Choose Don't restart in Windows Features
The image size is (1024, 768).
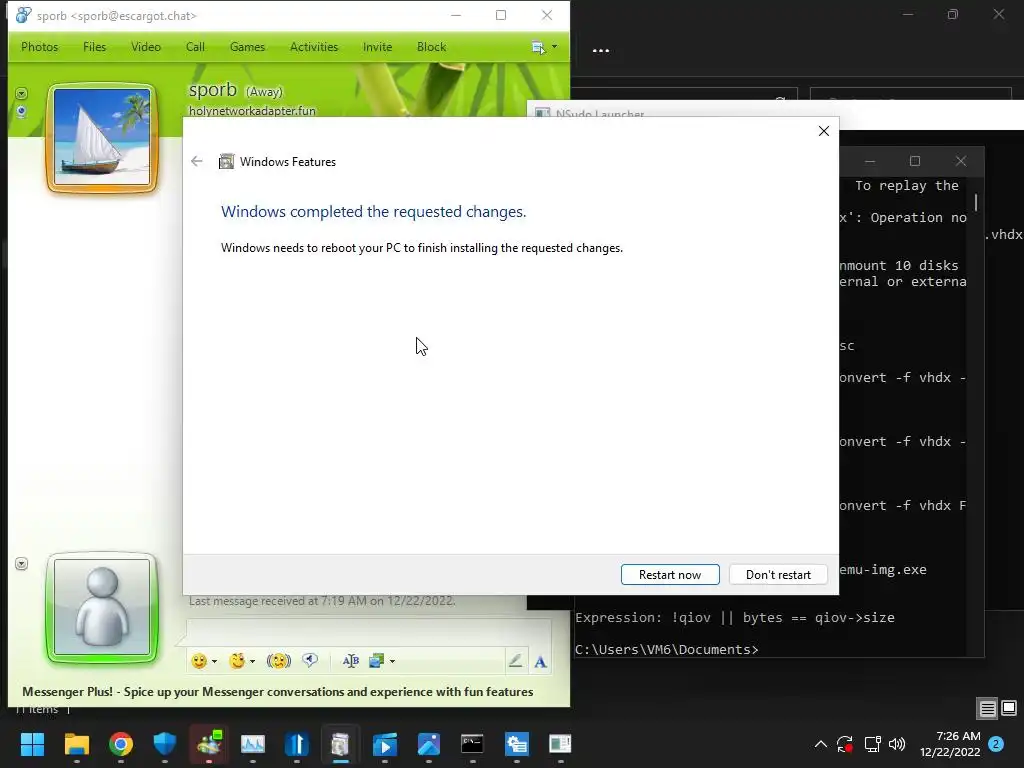778,575
